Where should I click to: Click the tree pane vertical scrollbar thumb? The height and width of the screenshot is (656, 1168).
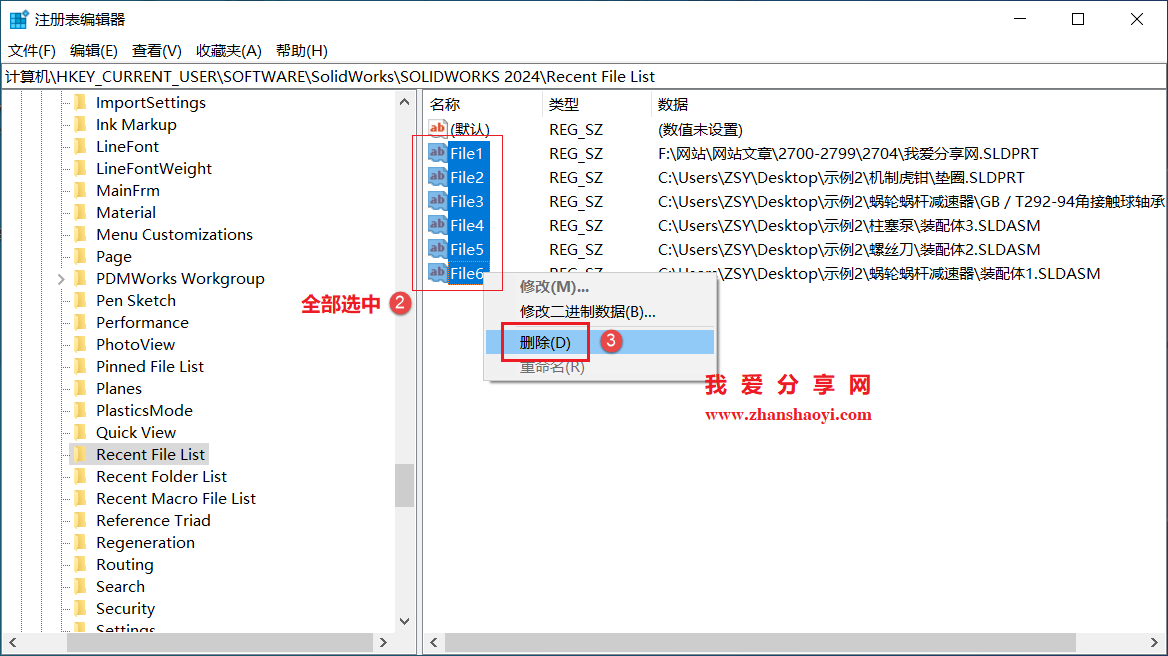[404, 485]
